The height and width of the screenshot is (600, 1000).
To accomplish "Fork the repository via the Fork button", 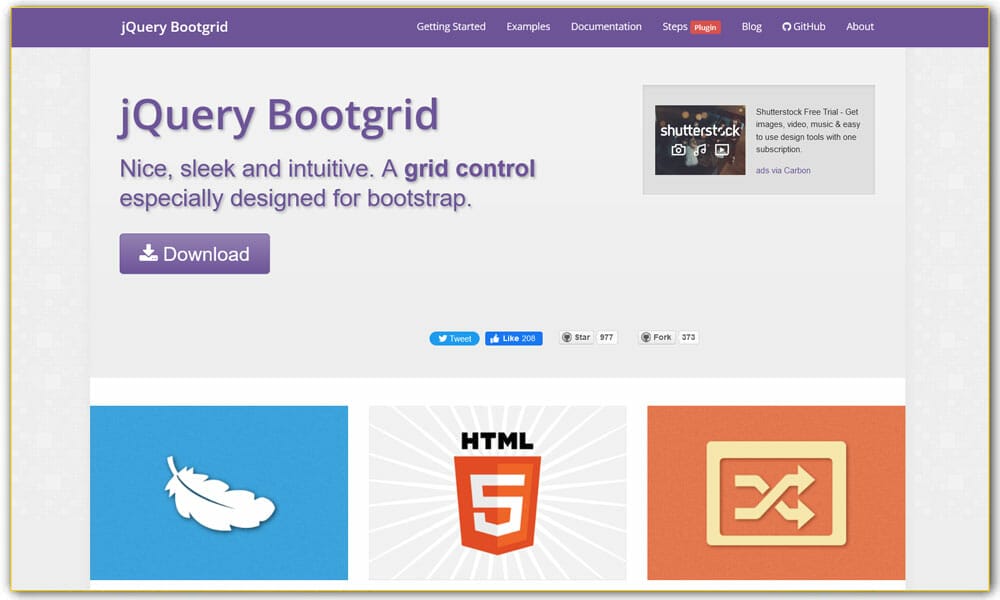I will click(658, 337).
